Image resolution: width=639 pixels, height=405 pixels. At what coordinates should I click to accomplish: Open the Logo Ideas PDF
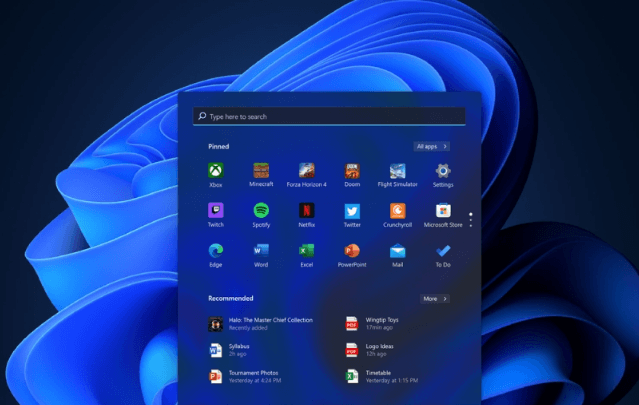point(369,350)
